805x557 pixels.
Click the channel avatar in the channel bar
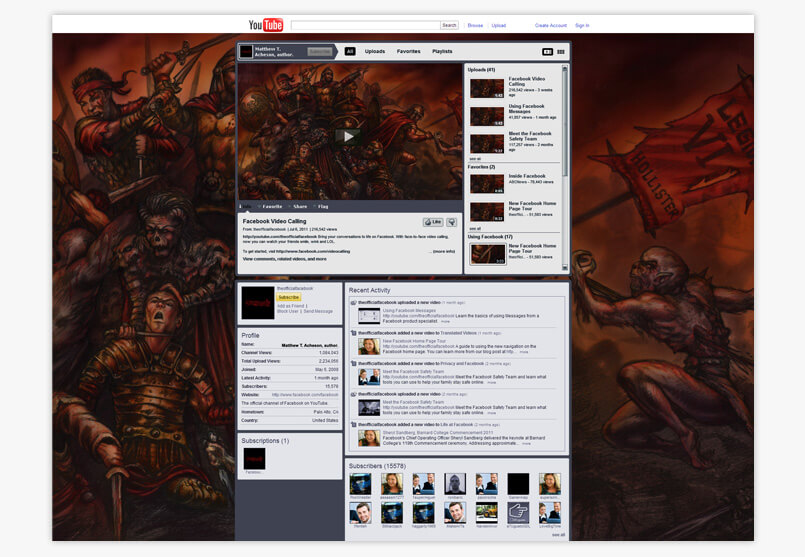click(246, 51)
